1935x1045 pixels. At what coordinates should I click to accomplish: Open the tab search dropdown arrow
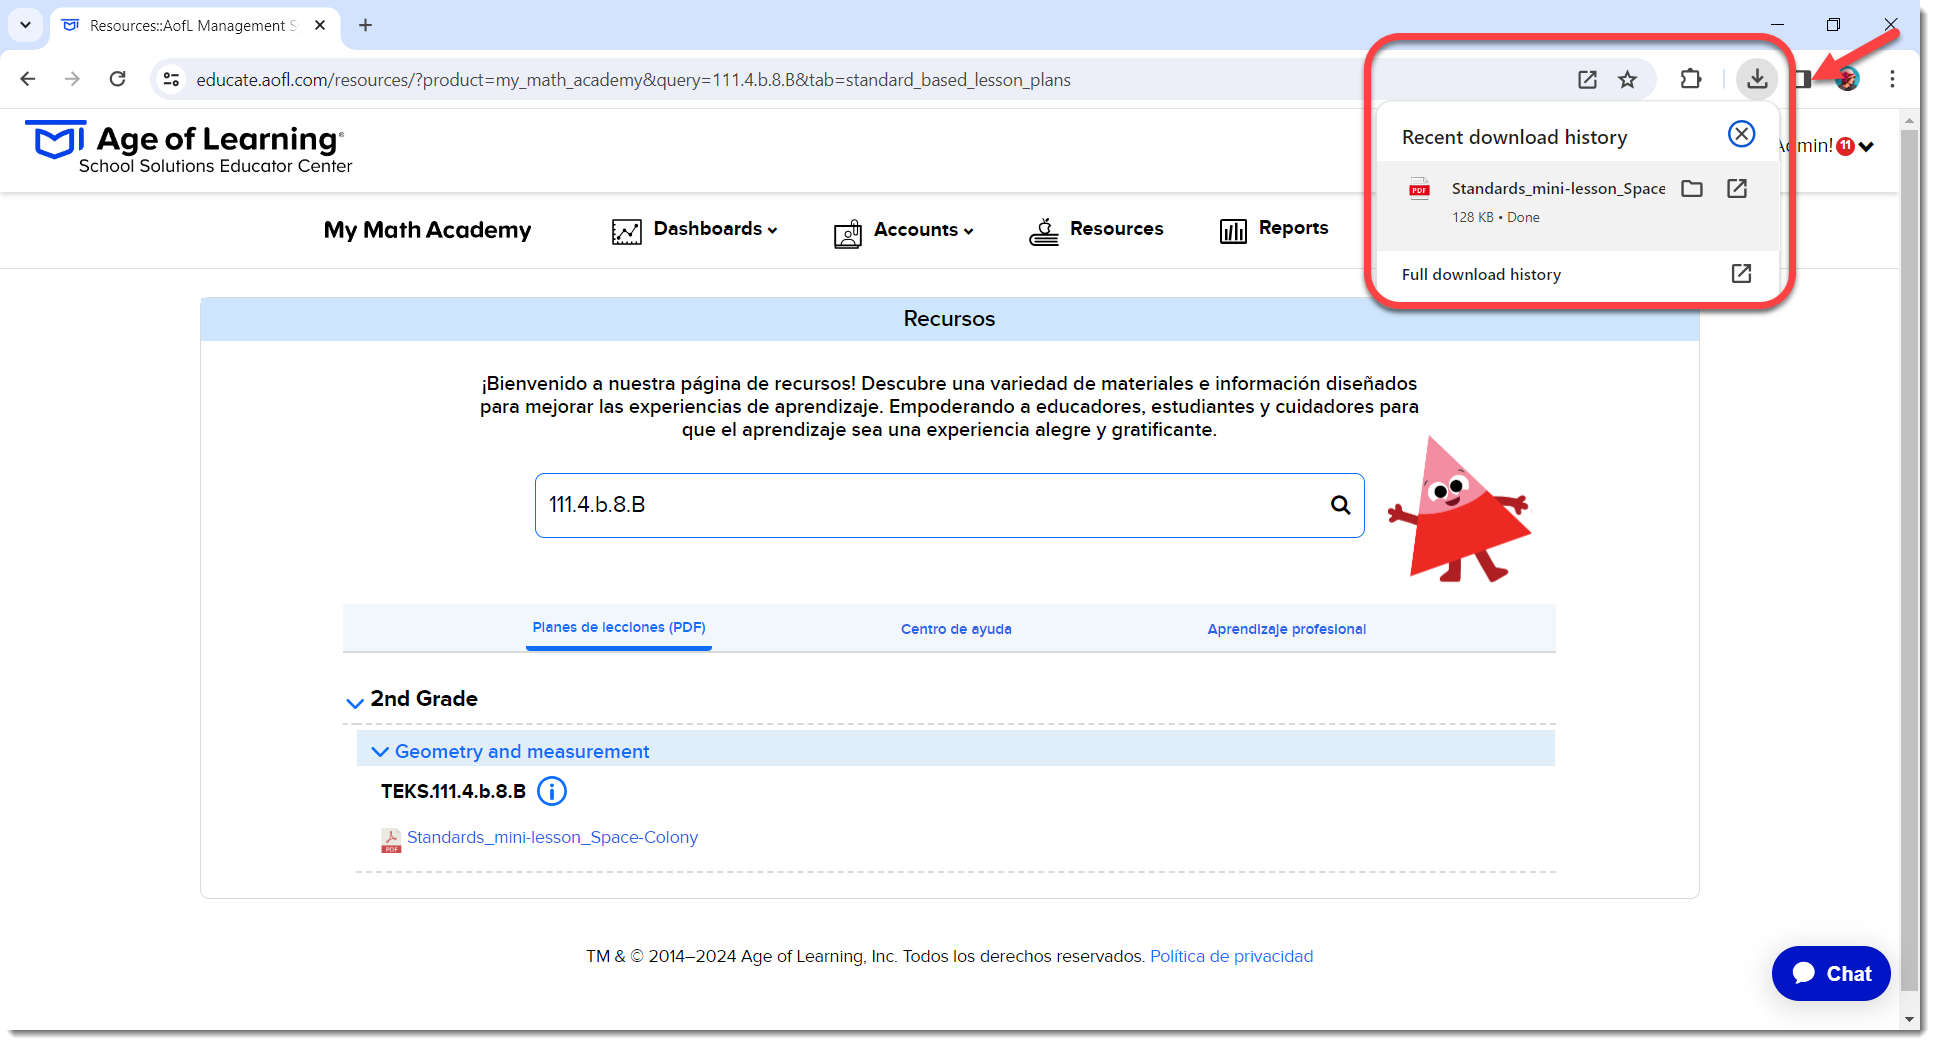(25, 25)
